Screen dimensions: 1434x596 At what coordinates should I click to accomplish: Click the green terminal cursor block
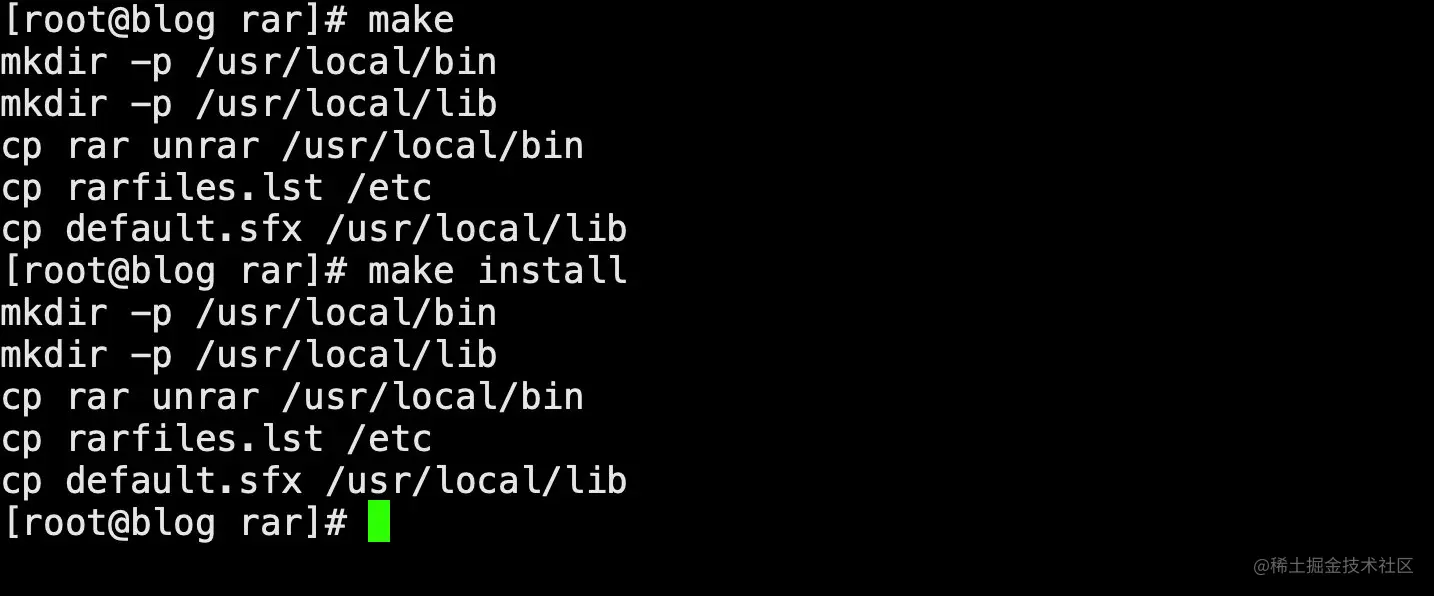point(379,522)
